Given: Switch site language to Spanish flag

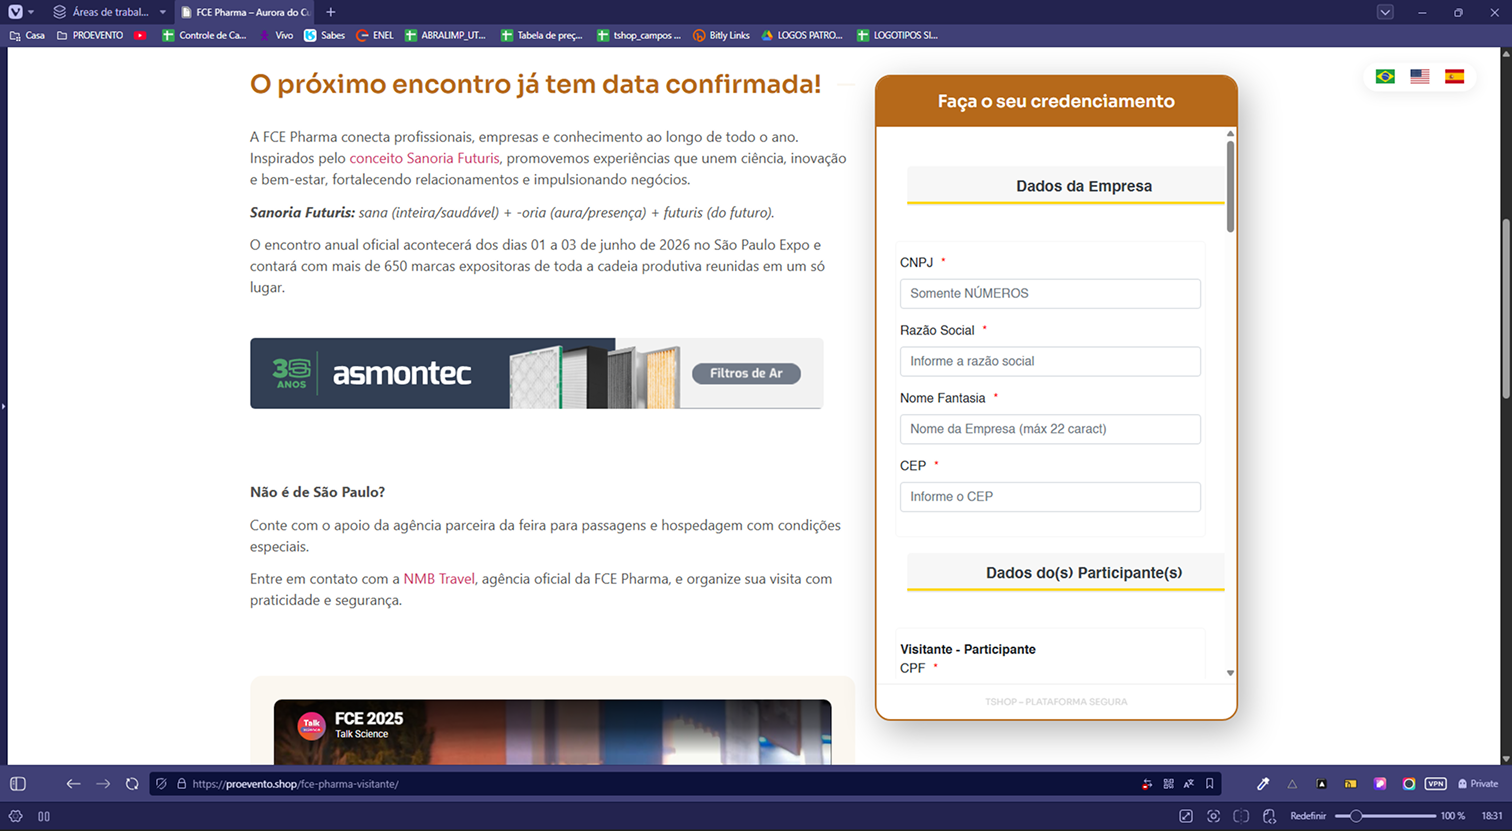Looking at the screenshot, I should 1455,77.
